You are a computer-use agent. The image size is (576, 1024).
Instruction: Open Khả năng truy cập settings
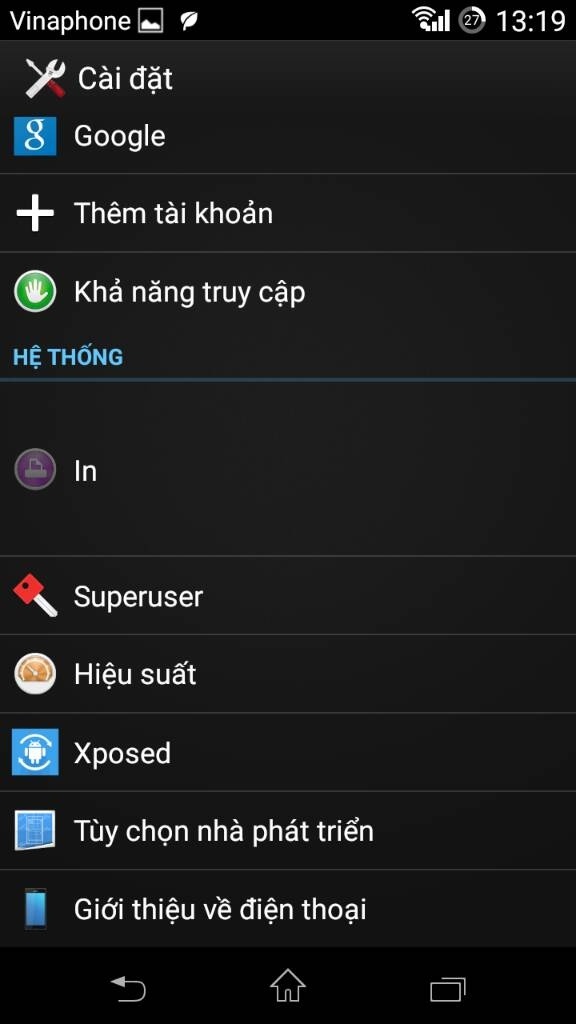(288, 291)
